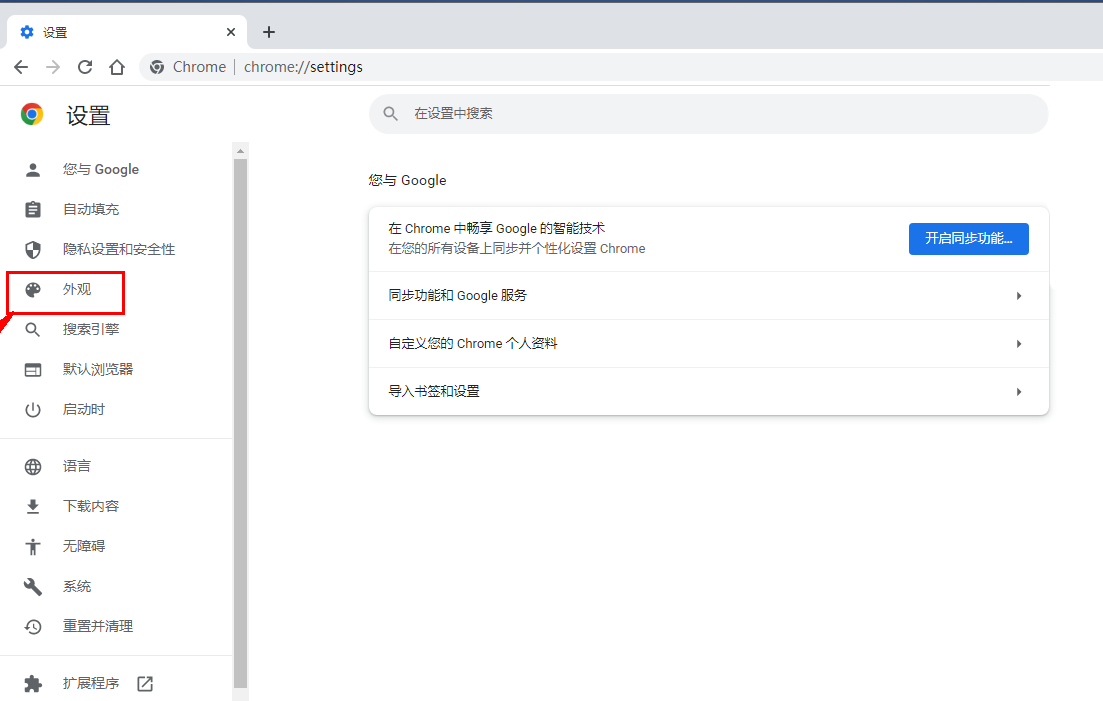The width and height of the screenshot is (1103, 701).
Task: Select the 设置 browser tab
Action: [127, 32]
